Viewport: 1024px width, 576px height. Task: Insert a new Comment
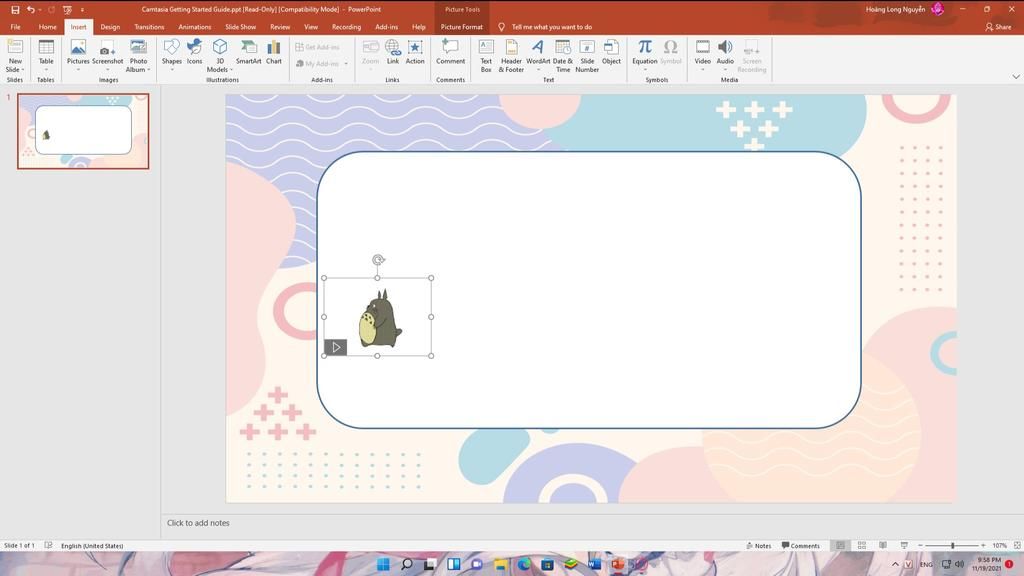(x=451, y=52)
